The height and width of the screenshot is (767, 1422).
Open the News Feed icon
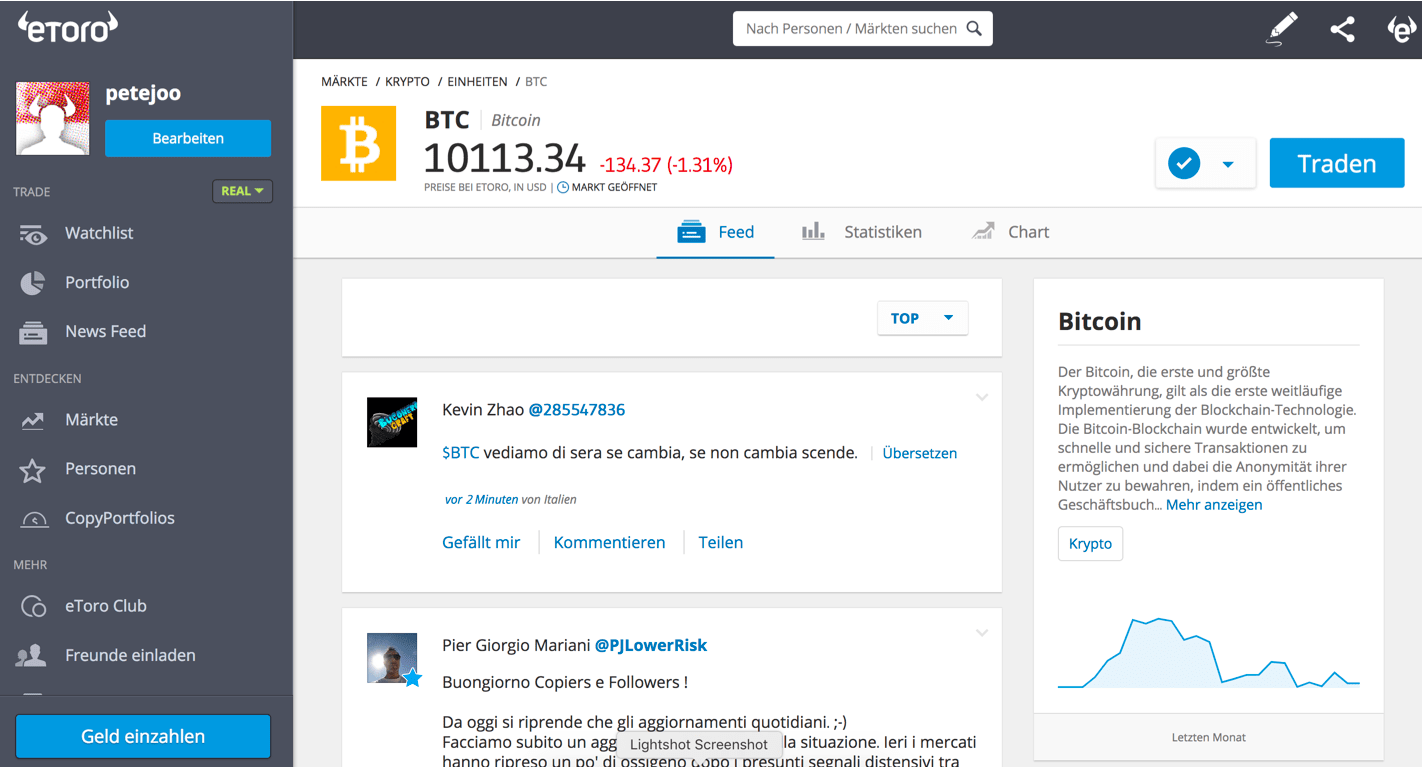click(33, 332)
